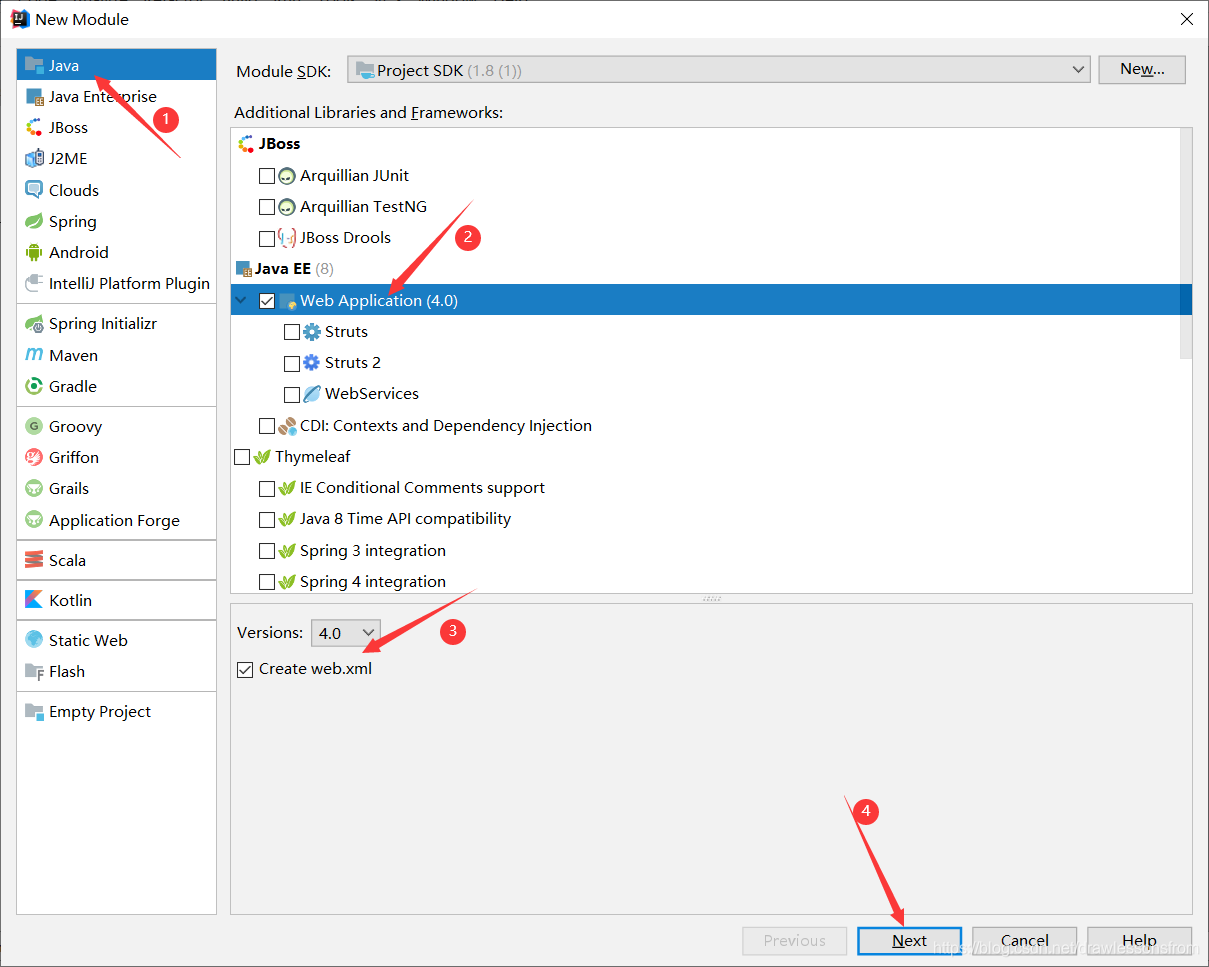This screenshot has height=967, width=1209.
Task: Click the Clouds icon
Action: (35, 190)
